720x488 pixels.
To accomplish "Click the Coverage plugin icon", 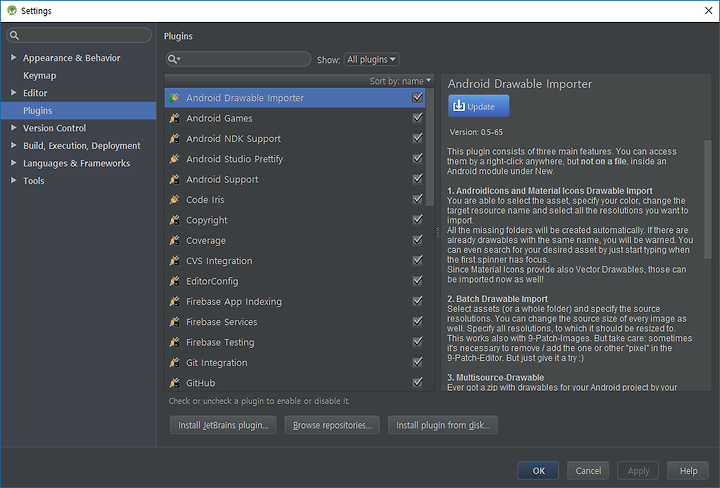I will point(174,240).
